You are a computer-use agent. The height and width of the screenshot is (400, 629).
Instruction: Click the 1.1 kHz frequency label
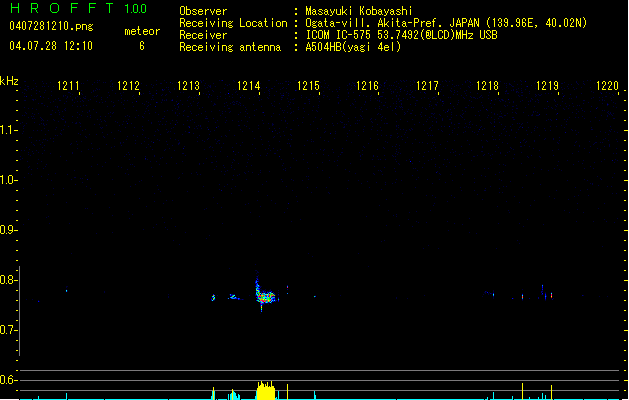click(x=8, y=130)
